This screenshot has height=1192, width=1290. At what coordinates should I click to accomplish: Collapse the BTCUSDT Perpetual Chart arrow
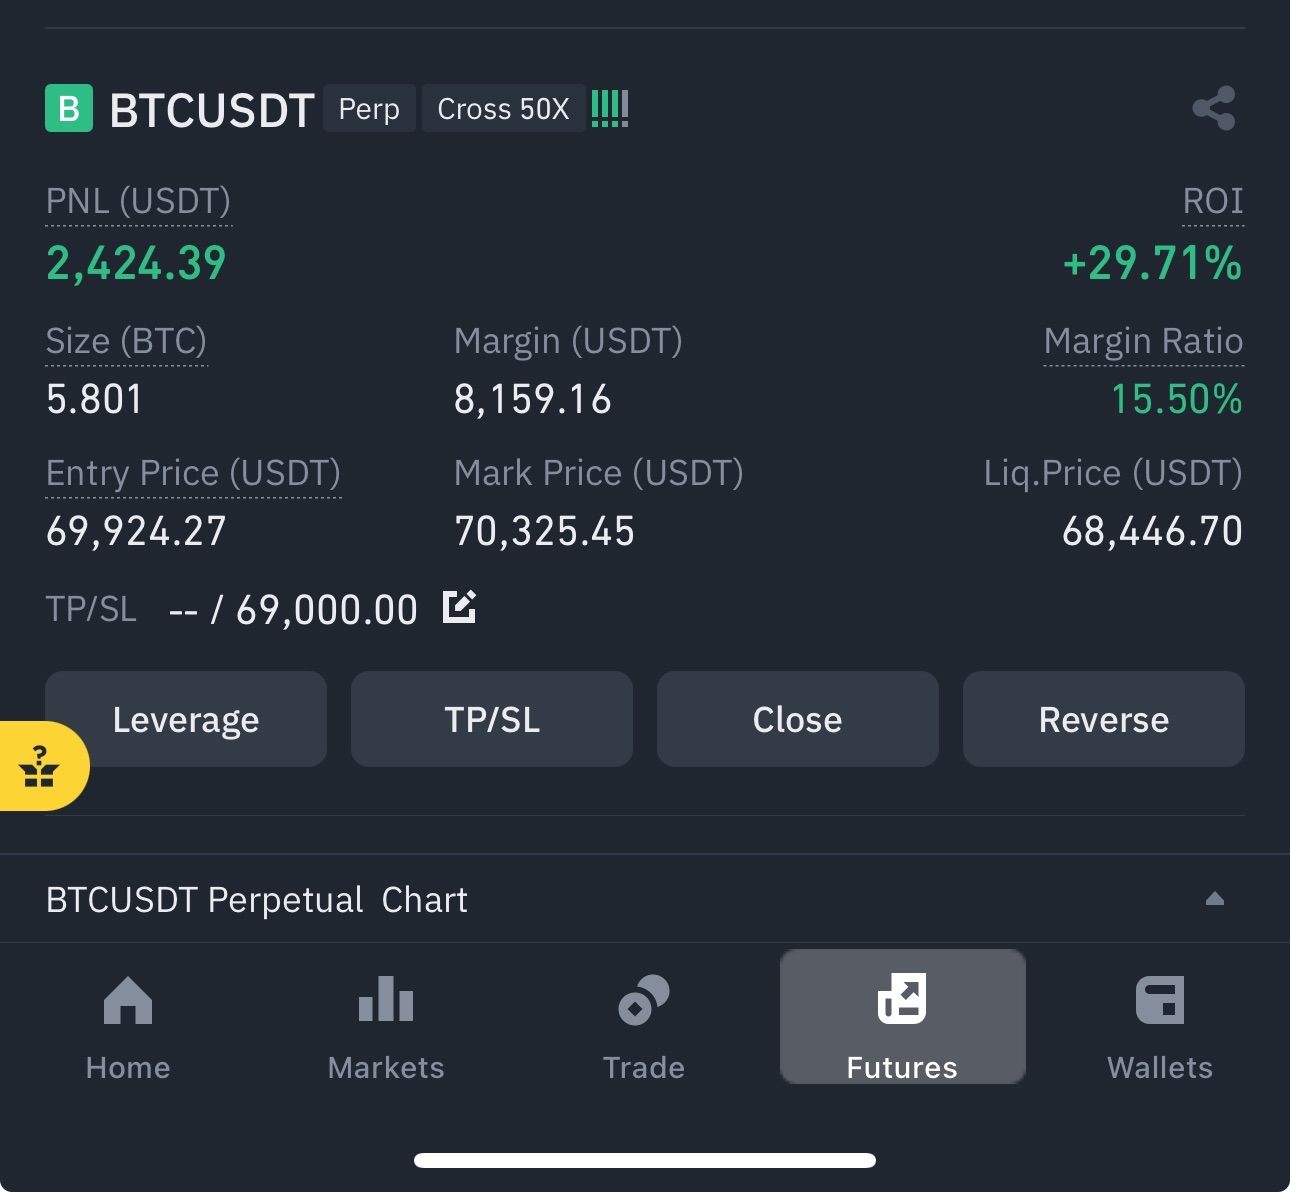pos(1215,899)
